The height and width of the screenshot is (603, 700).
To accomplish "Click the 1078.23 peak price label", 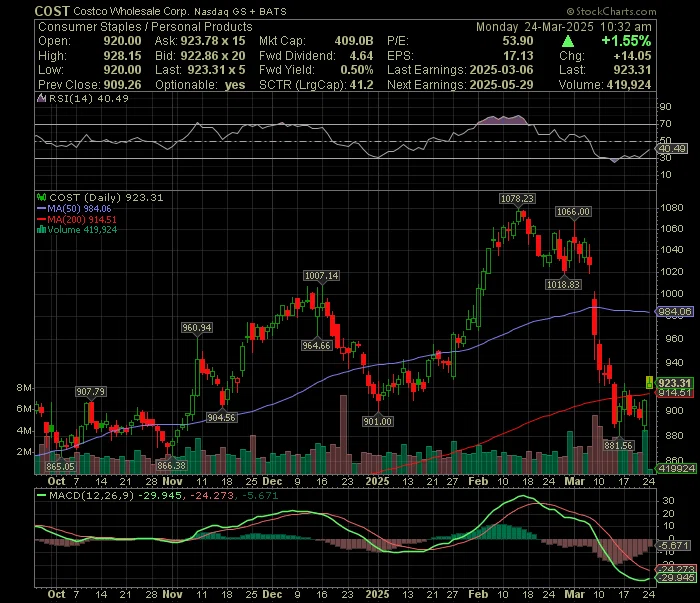I will point(517,198).
